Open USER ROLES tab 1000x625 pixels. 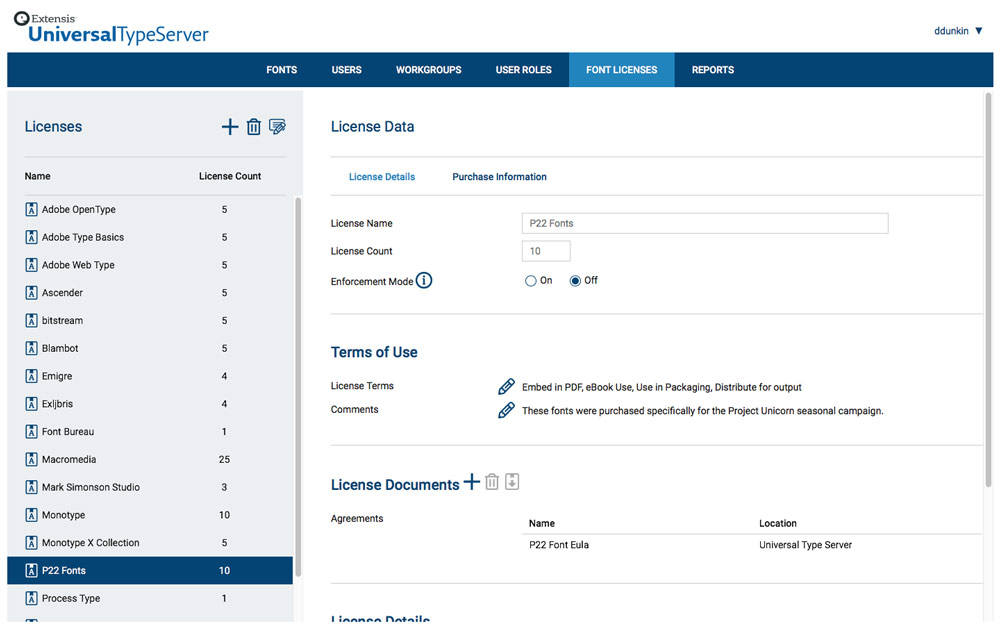pyautogui.click(x=524, y=70)
